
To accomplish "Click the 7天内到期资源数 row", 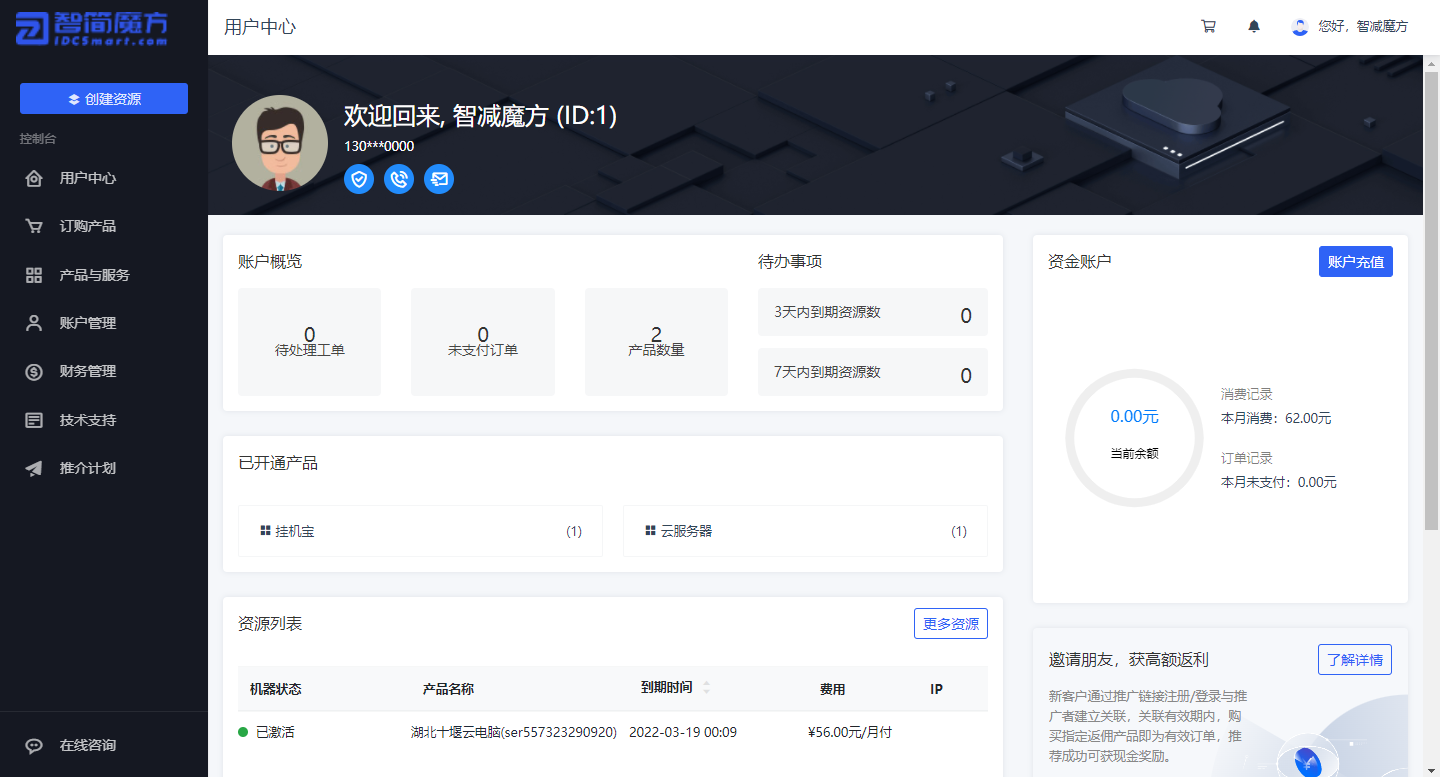I will pos(873,372).
